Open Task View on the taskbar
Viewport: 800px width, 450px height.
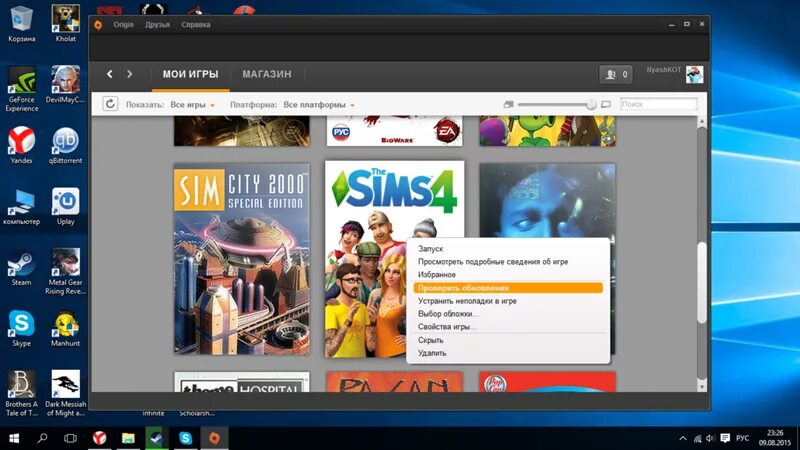pos(70,438)
